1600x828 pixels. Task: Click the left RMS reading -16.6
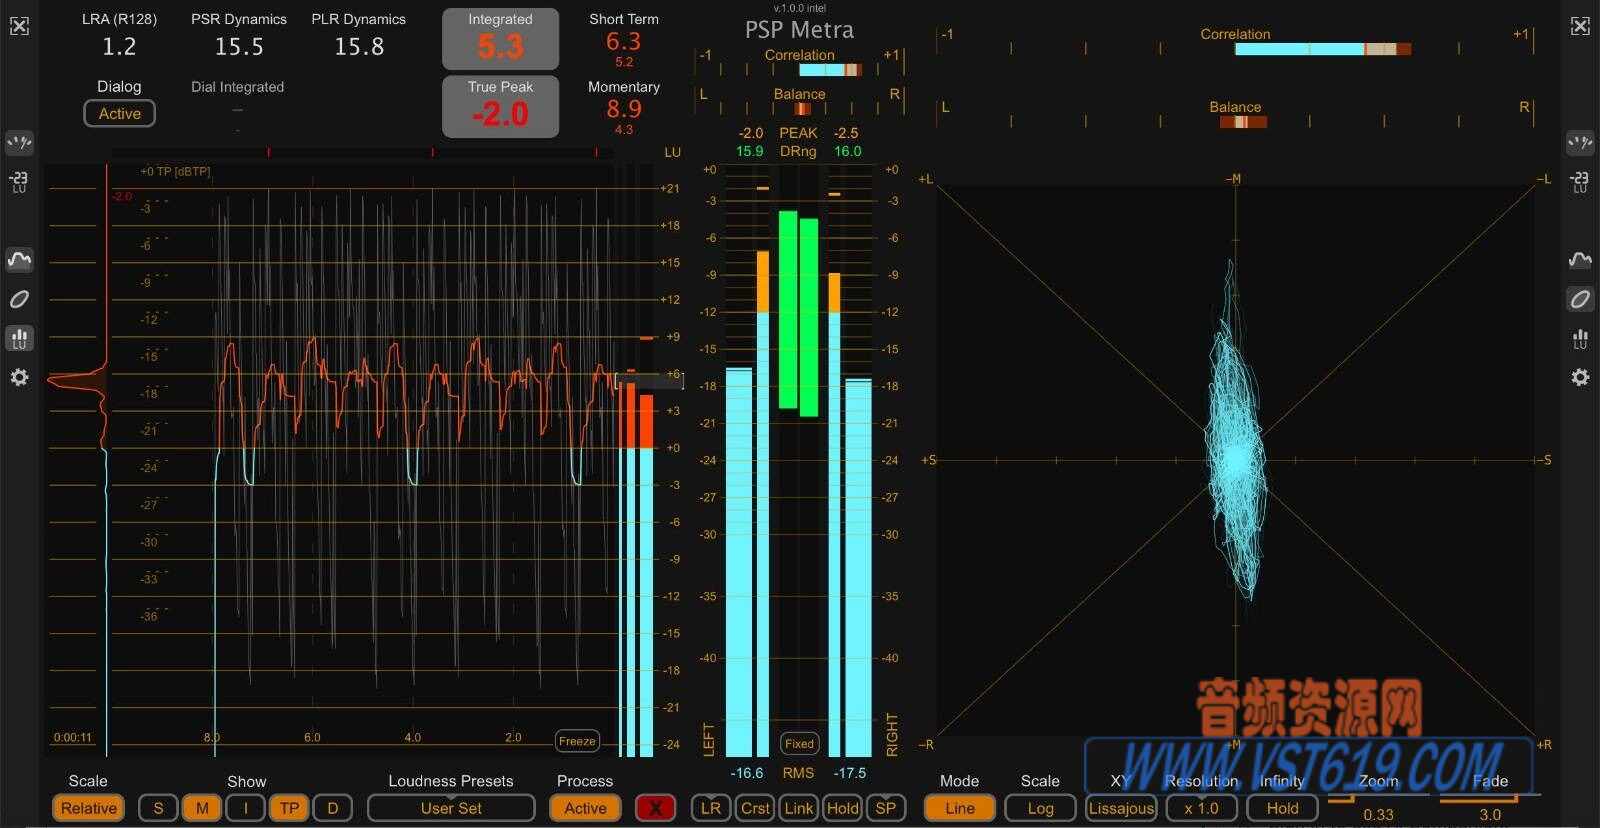[746, 773]
